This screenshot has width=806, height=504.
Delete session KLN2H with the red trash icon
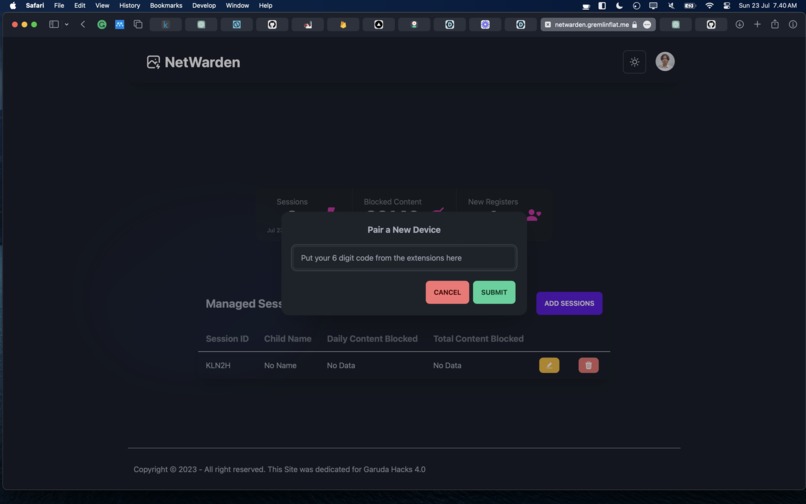[x=589, y=365]
